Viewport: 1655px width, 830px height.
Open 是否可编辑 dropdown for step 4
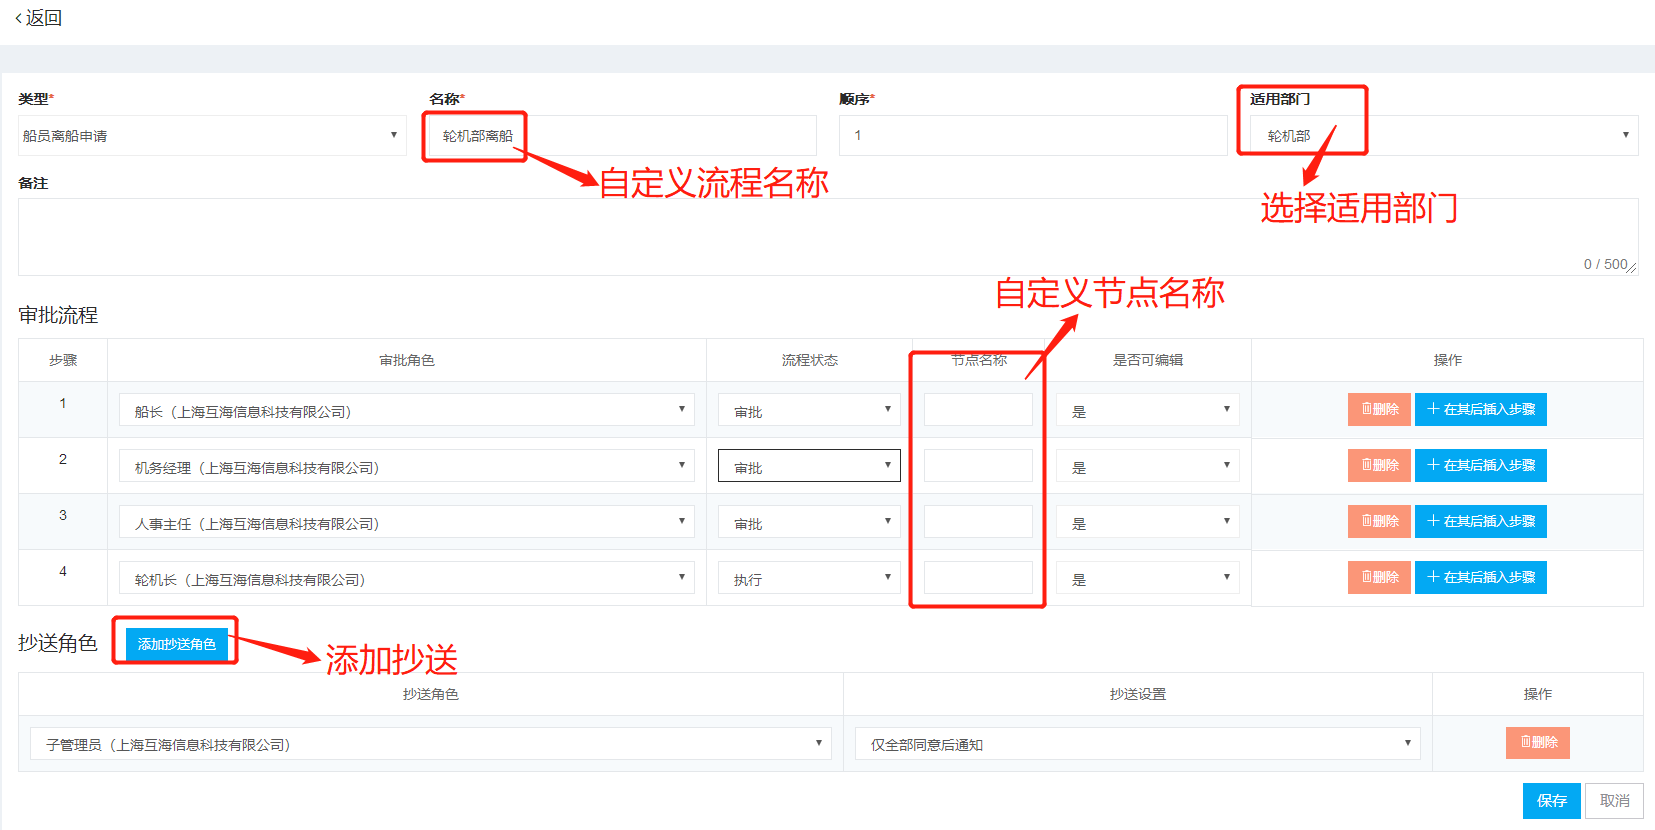click(1148, 578)
